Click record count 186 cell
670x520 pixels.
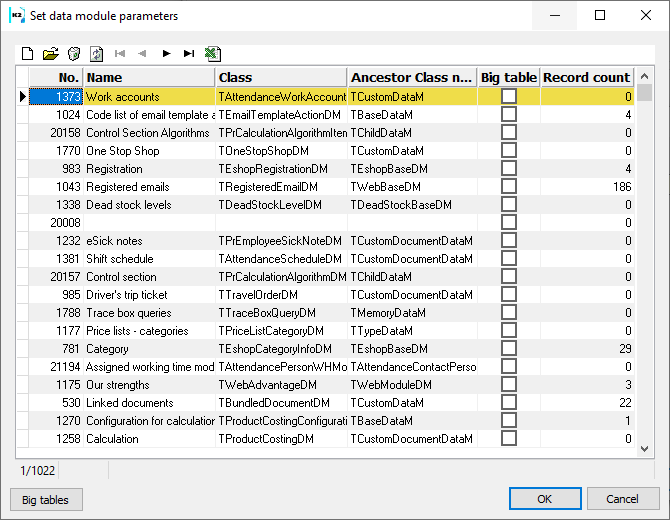[587, 186]
